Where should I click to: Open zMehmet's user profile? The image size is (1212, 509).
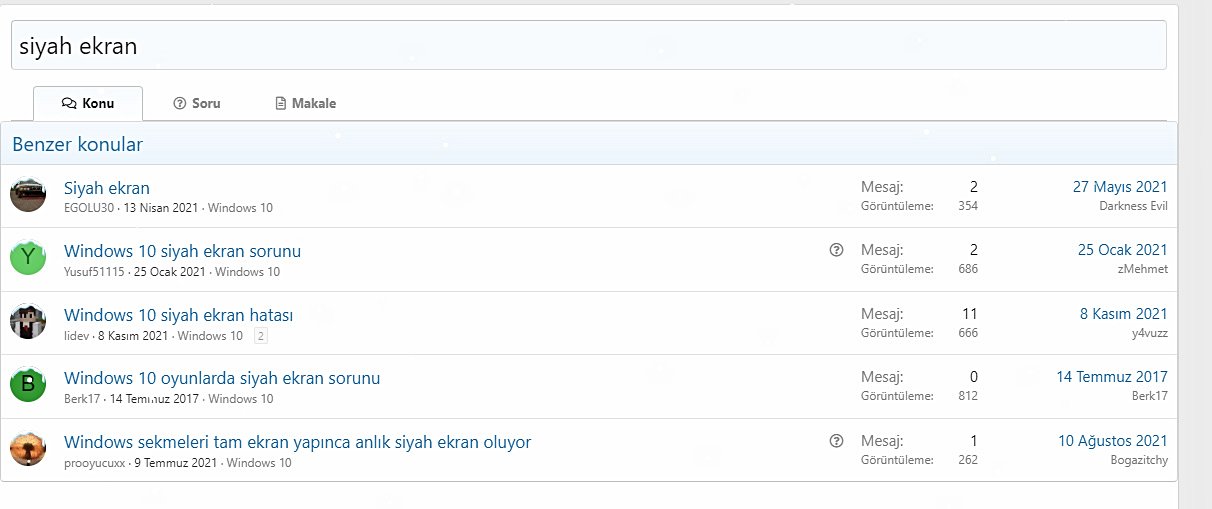[1142, 269]
